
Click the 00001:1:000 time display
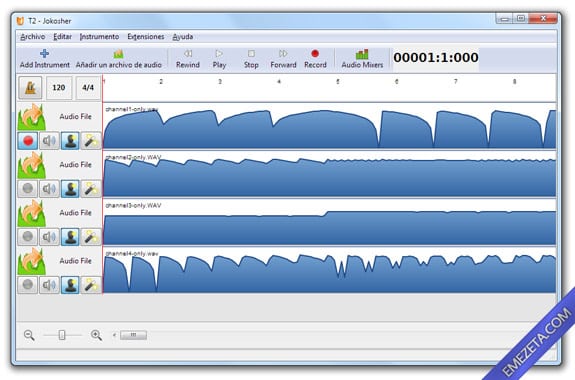point(436,58)
